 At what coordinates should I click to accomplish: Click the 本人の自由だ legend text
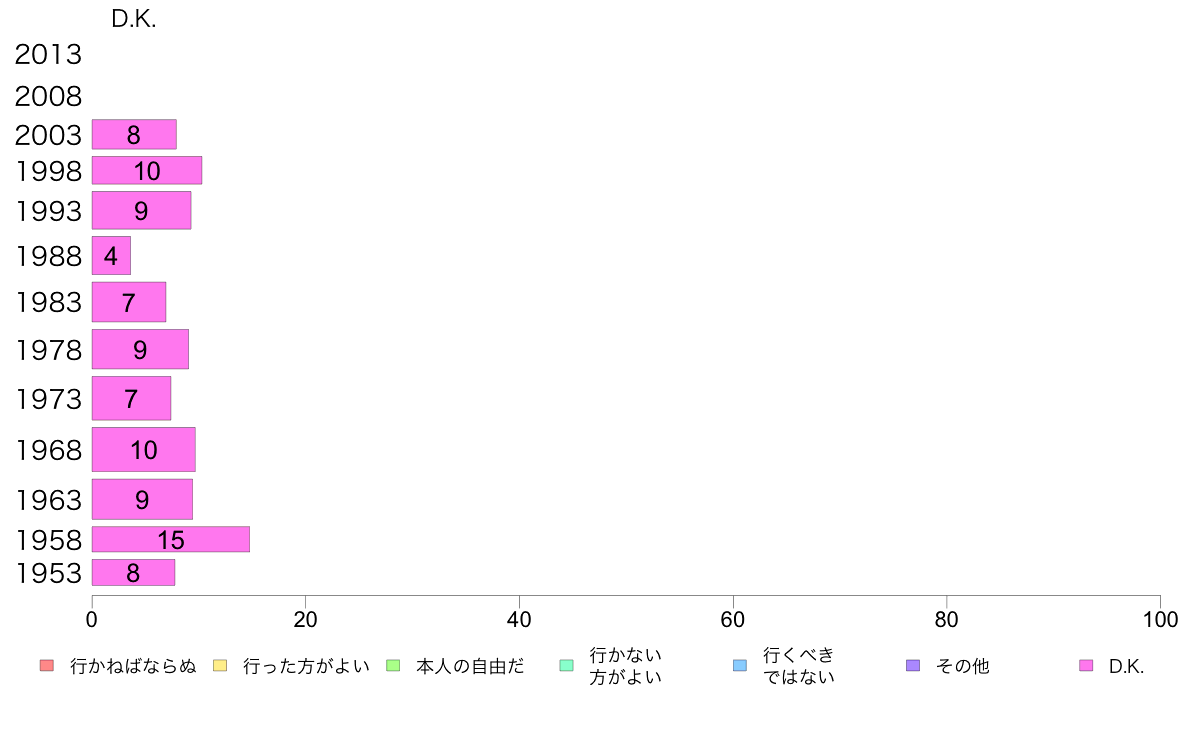pos(470,666)
